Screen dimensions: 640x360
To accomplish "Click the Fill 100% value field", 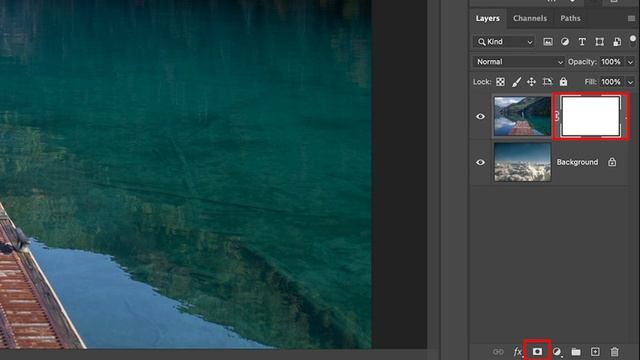I will click(611, 82).
